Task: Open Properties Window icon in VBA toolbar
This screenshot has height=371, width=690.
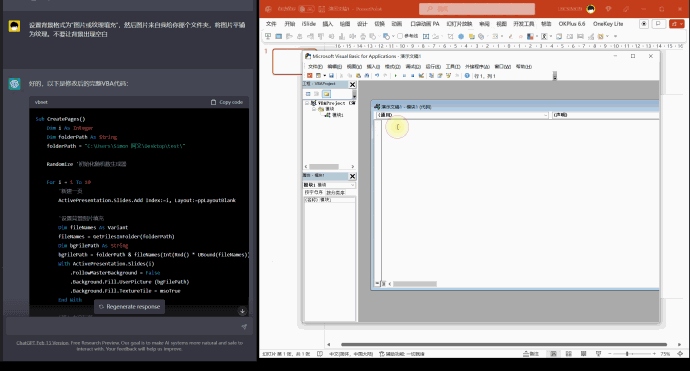Action: (440, 76)
